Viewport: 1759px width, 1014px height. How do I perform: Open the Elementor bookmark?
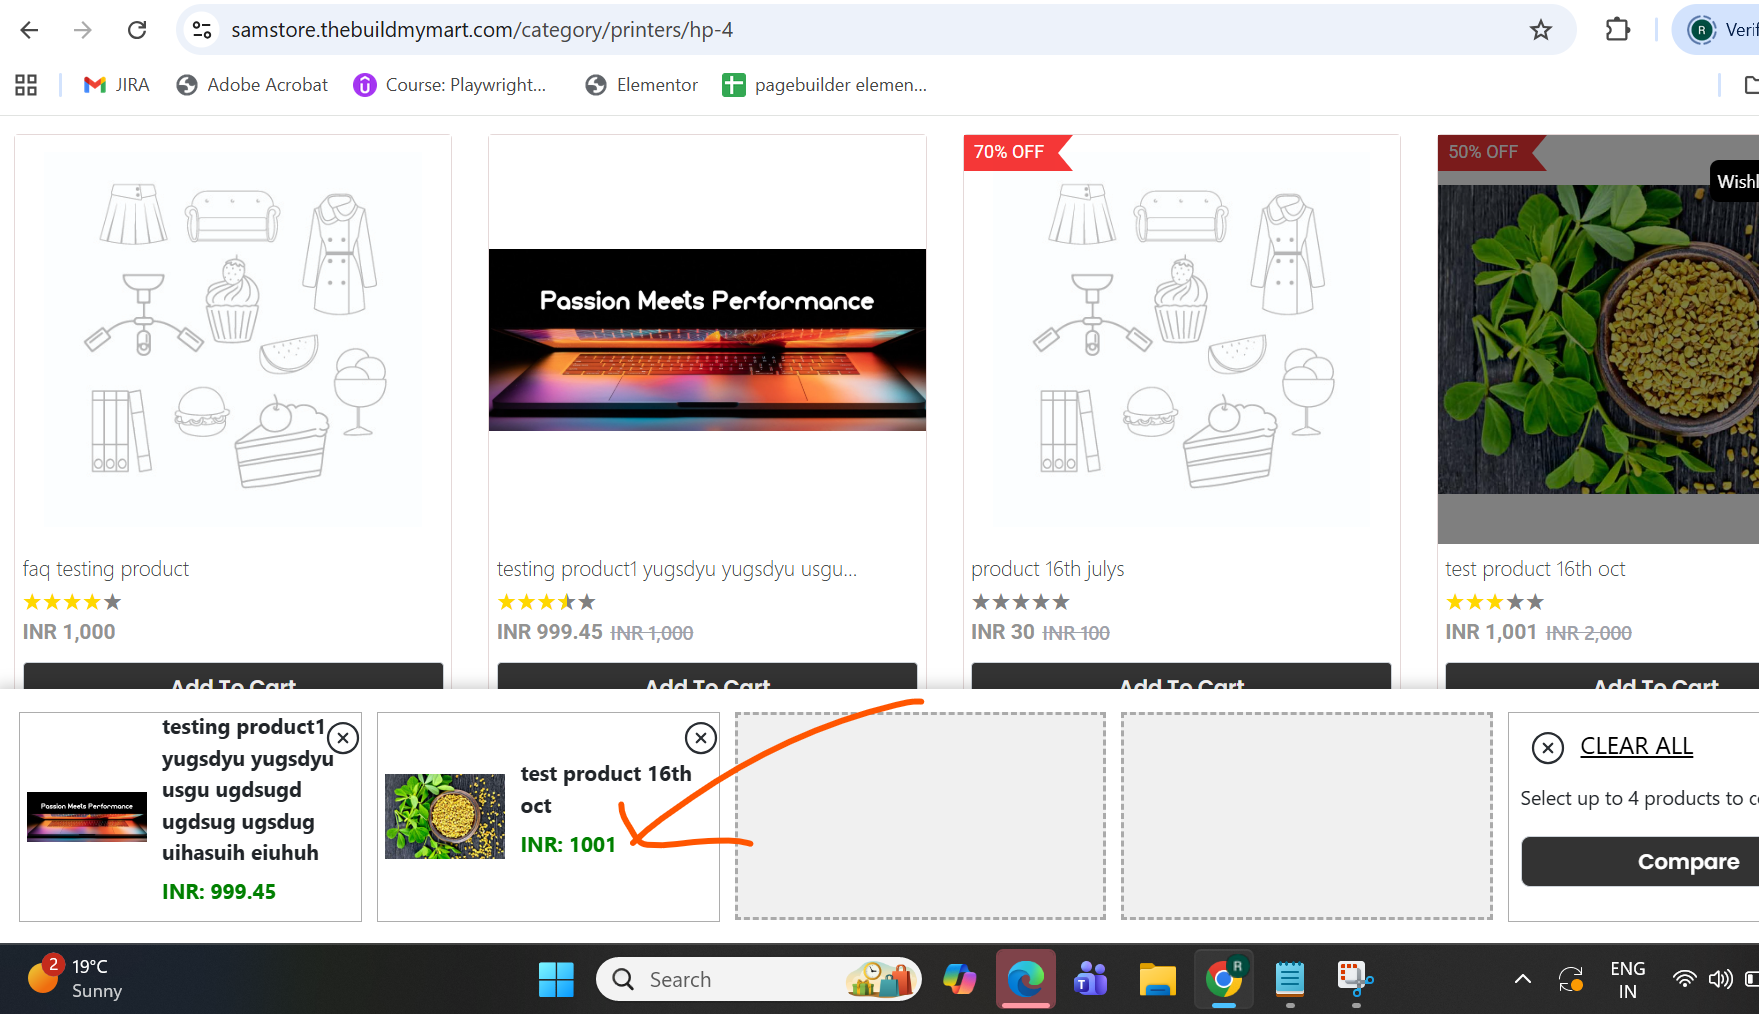click(642, 85)
